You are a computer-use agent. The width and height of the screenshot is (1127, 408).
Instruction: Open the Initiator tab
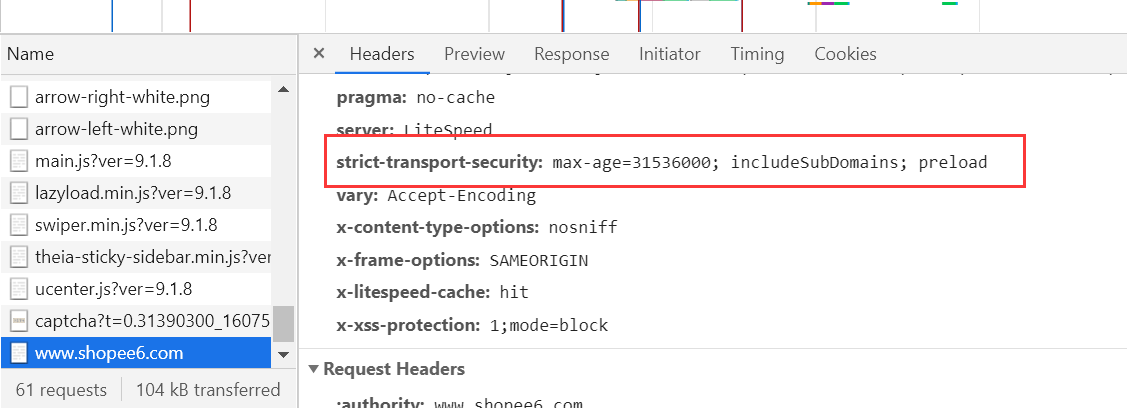670,54
